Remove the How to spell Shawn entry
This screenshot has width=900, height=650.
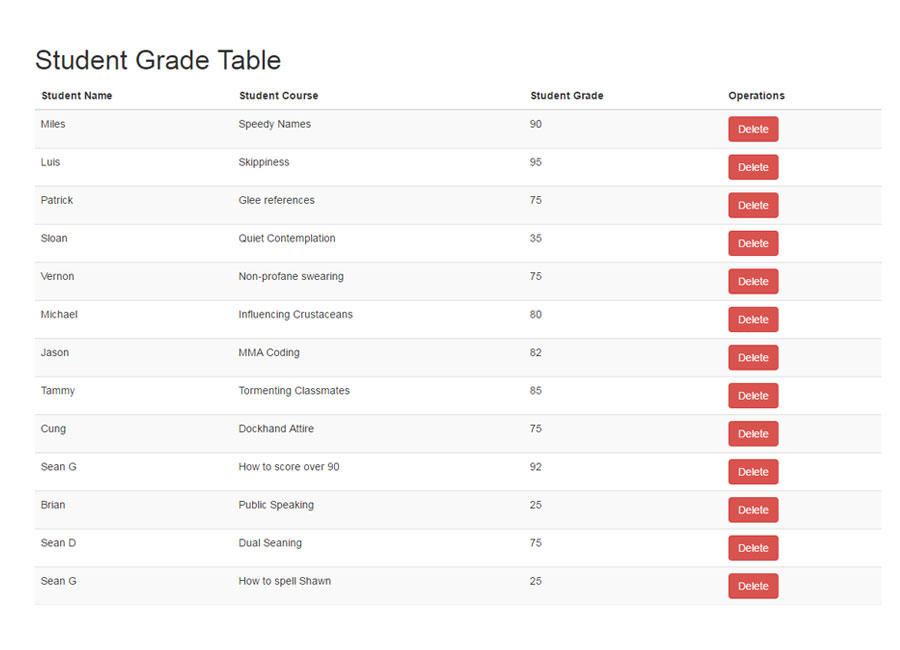point(753,586)
